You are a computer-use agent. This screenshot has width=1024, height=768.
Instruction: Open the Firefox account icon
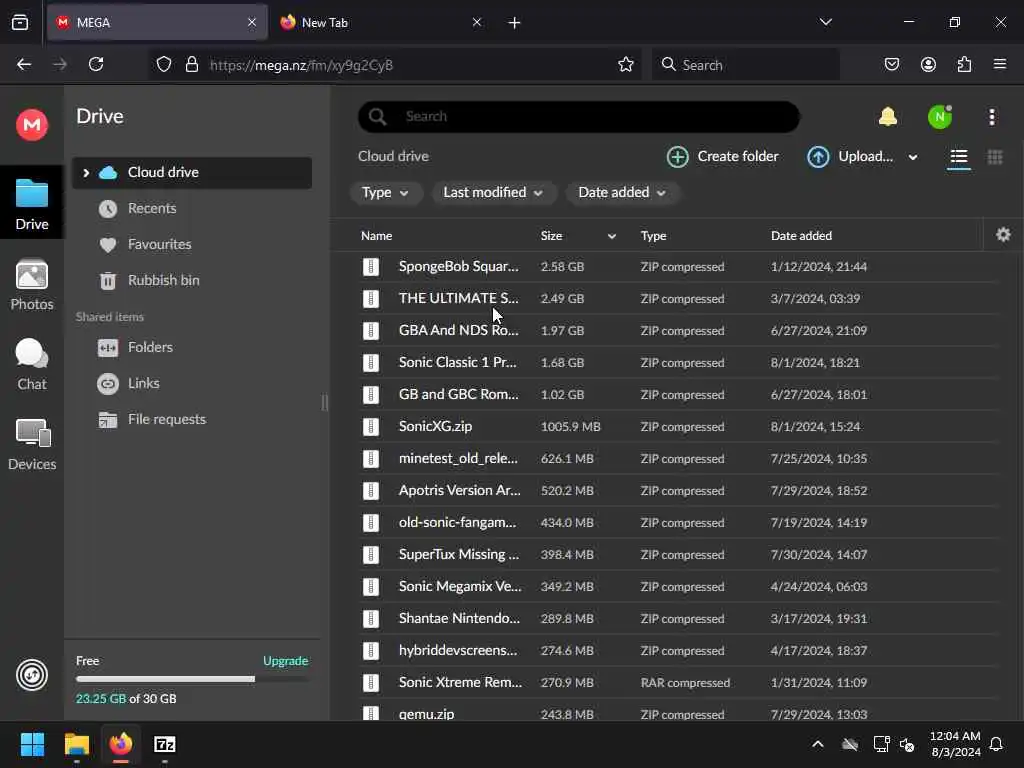(x=928, y=64)
